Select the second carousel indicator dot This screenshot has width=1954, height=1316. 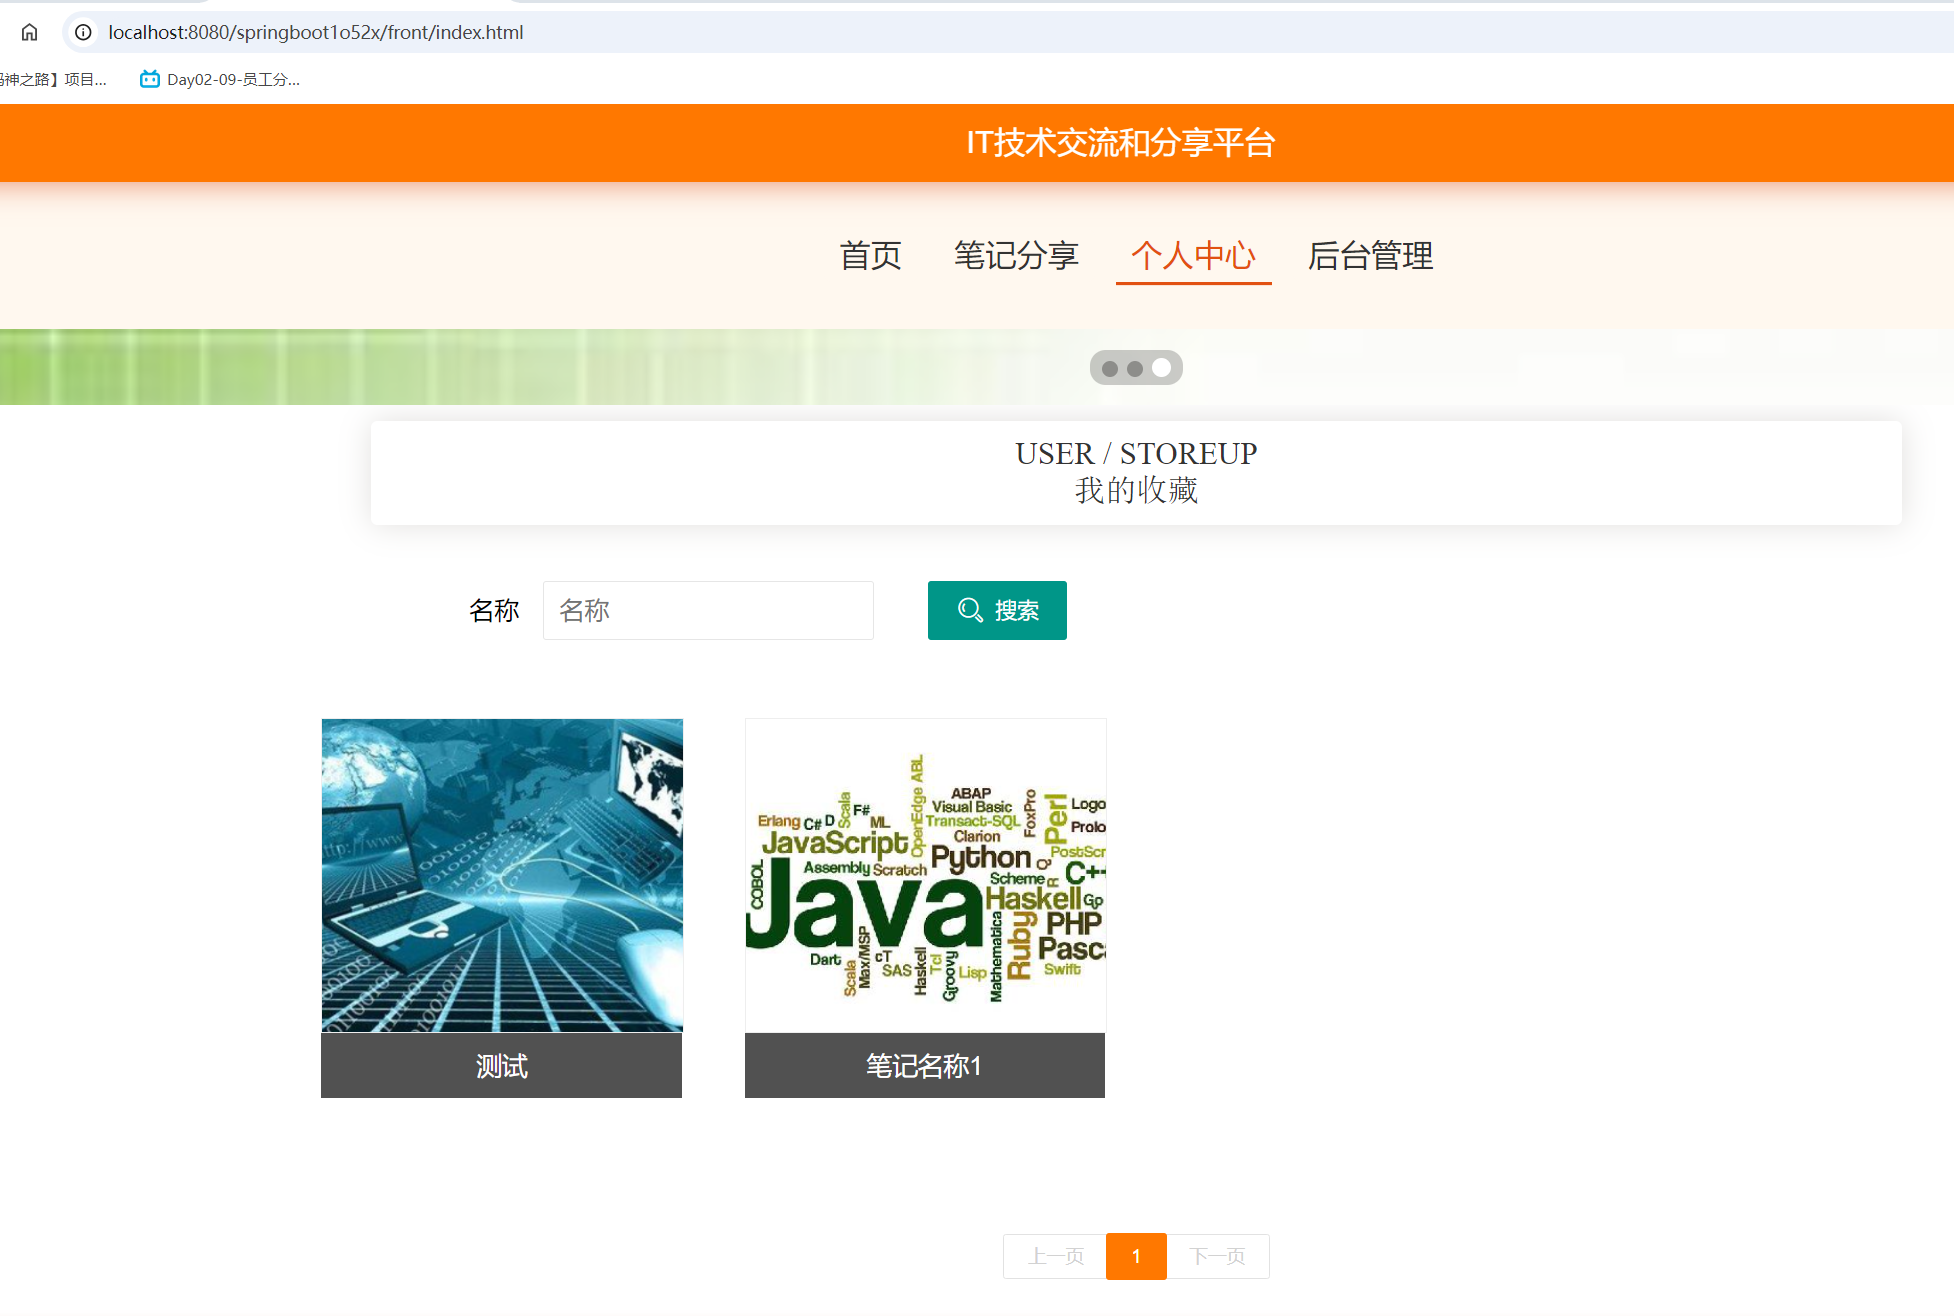[1135, 368]
